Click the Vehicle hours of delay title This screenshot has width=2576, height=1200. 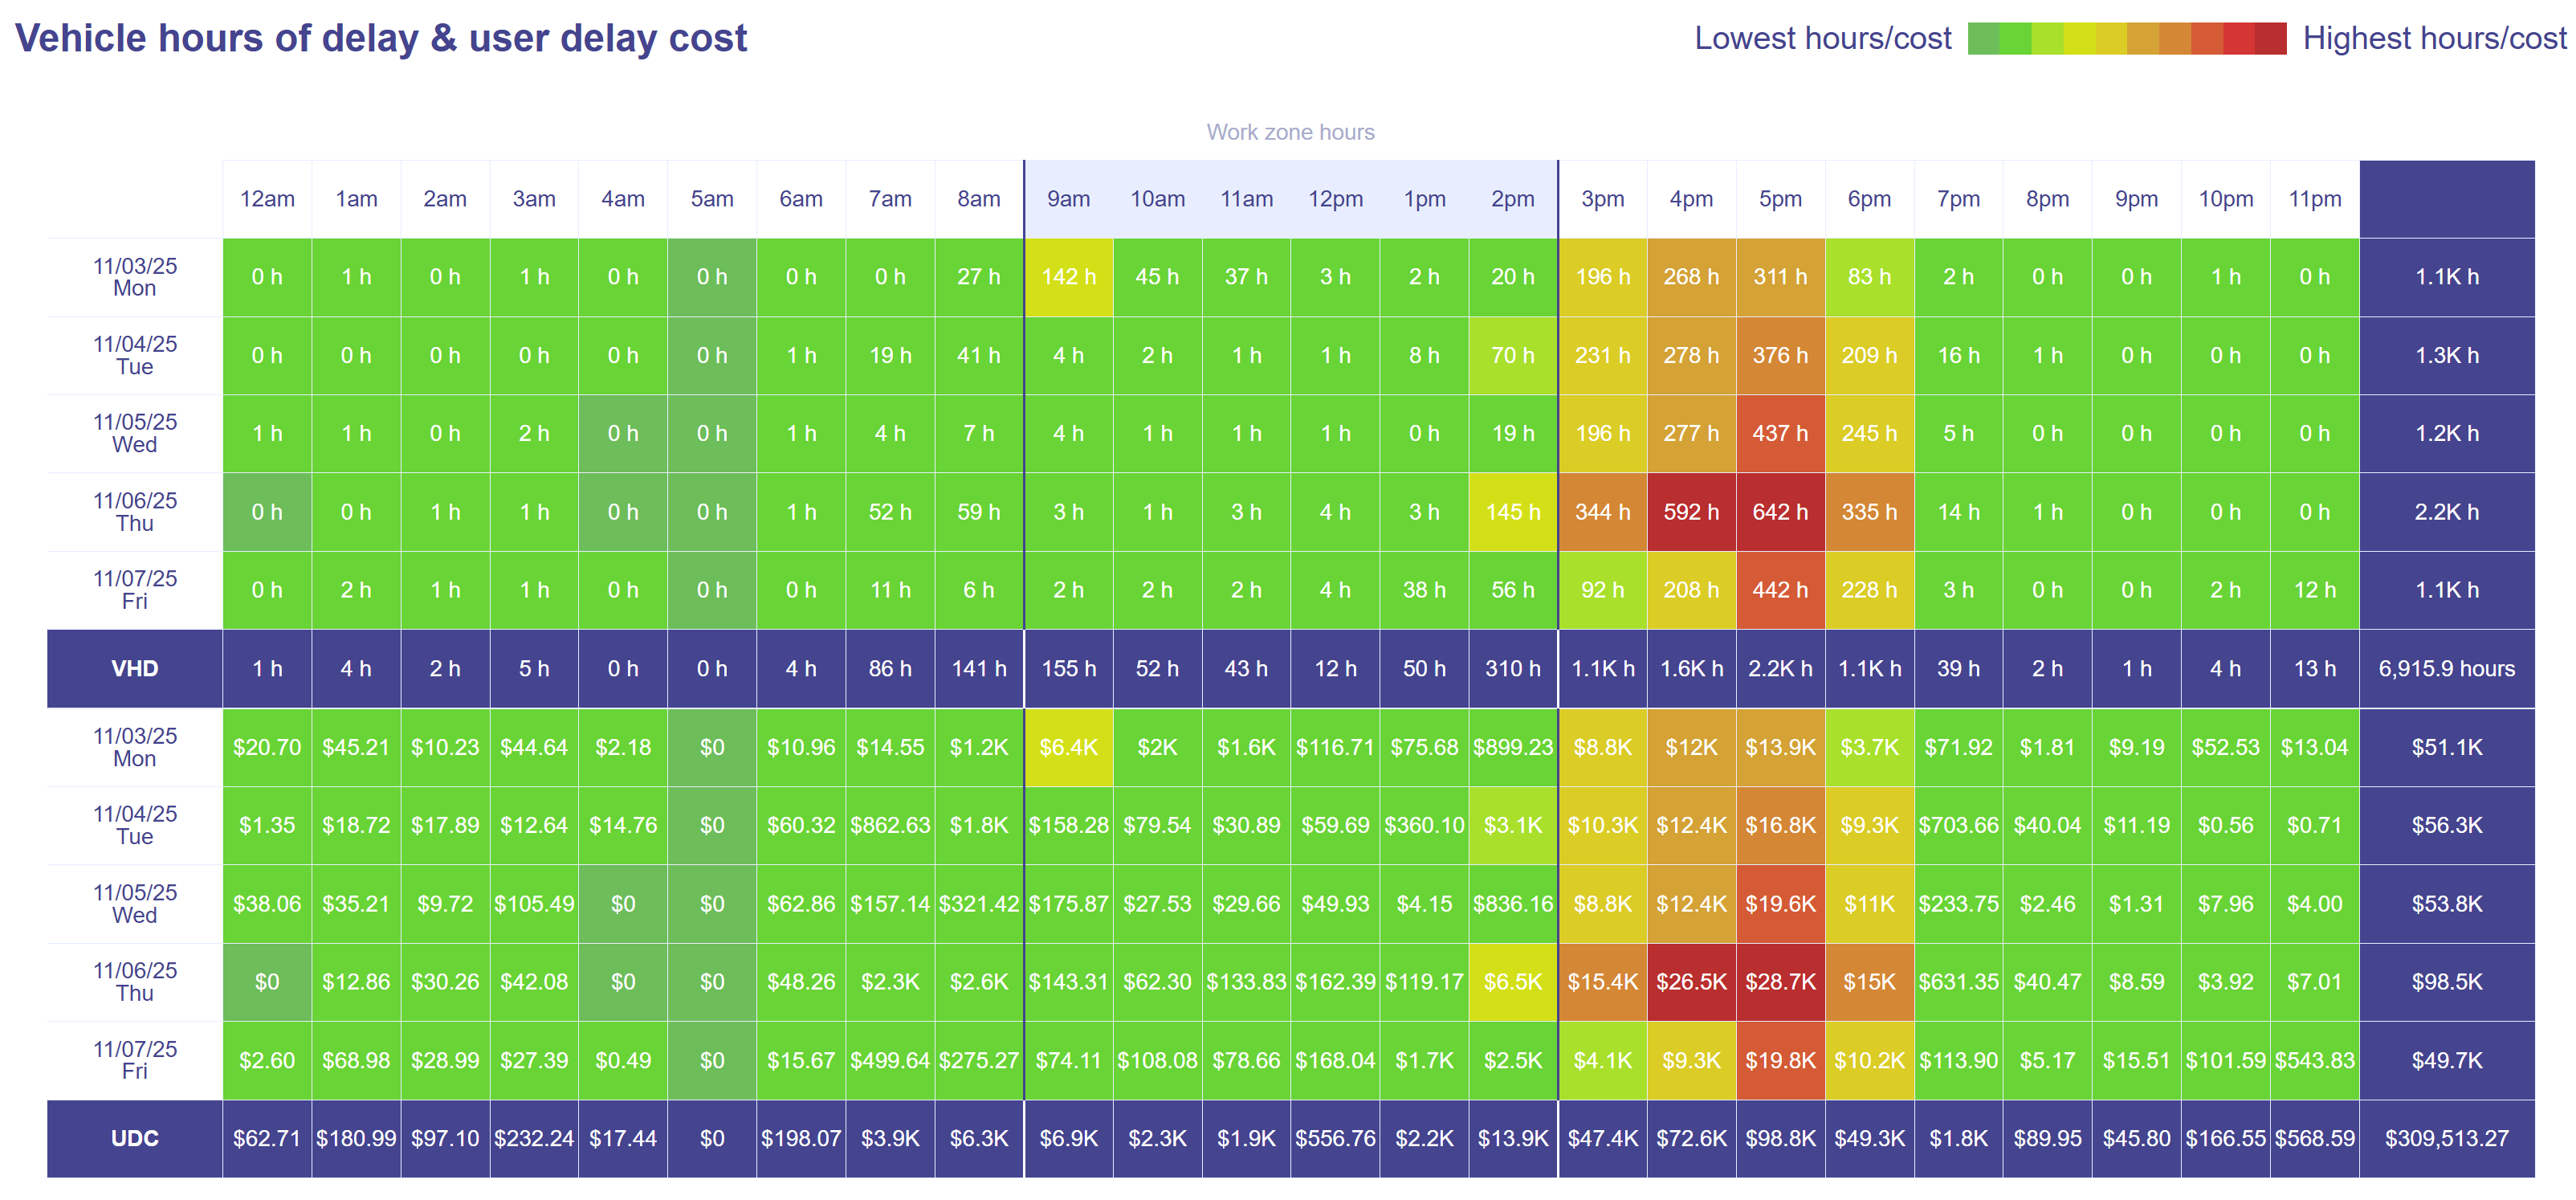point(381,38)
